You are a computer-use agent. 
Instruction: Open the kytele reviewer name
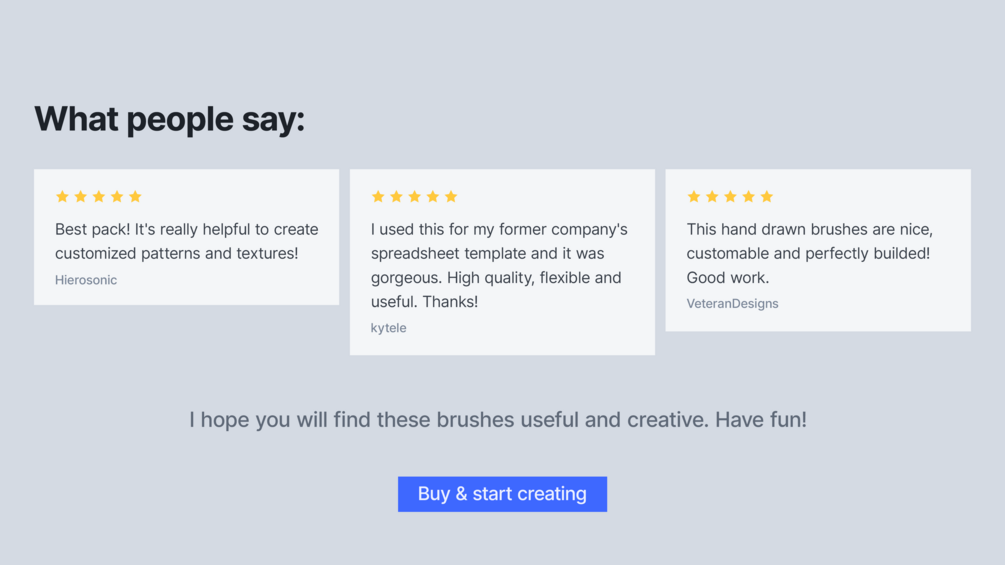click(388, 328)
